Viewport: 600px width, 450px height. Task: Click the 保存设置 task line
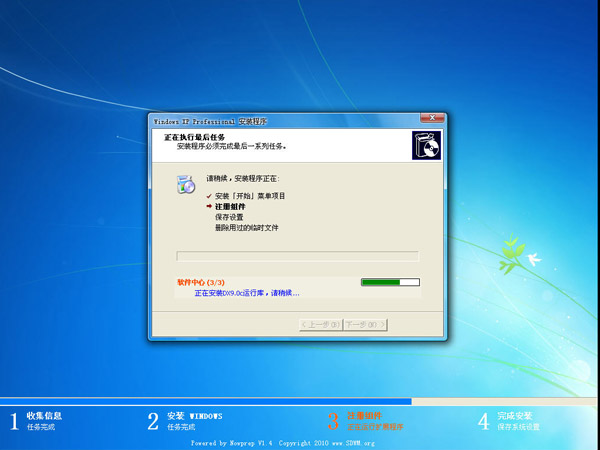coord(229,217)
